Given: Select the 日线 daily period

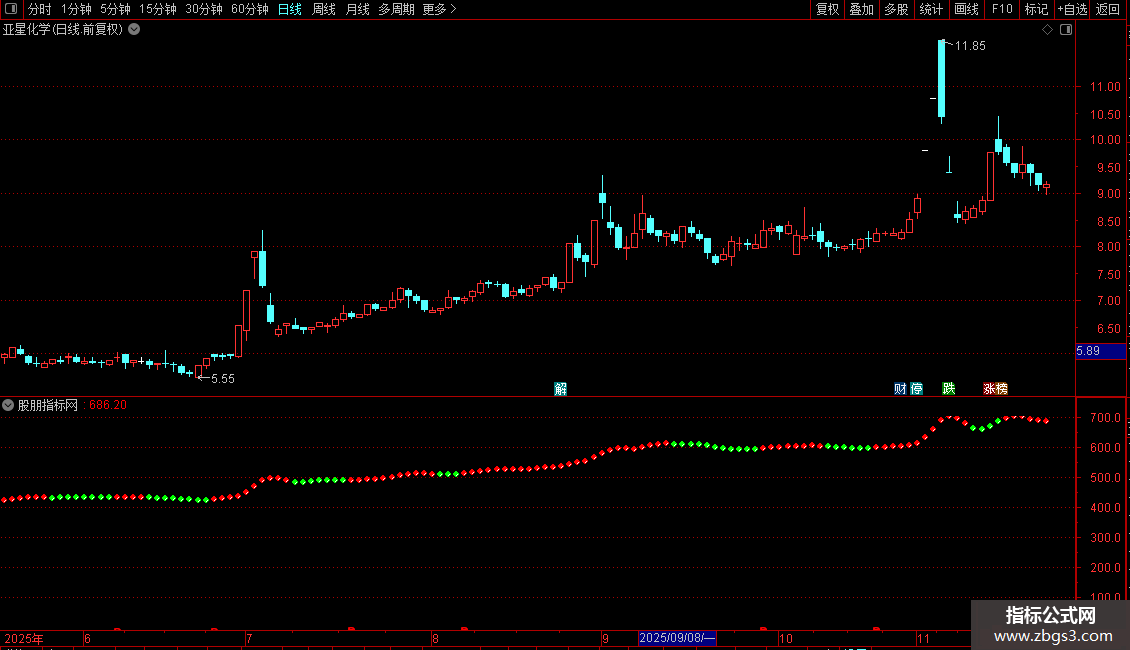Looking at the screenshot, I should pyautogui.click(x=290, y=9).
